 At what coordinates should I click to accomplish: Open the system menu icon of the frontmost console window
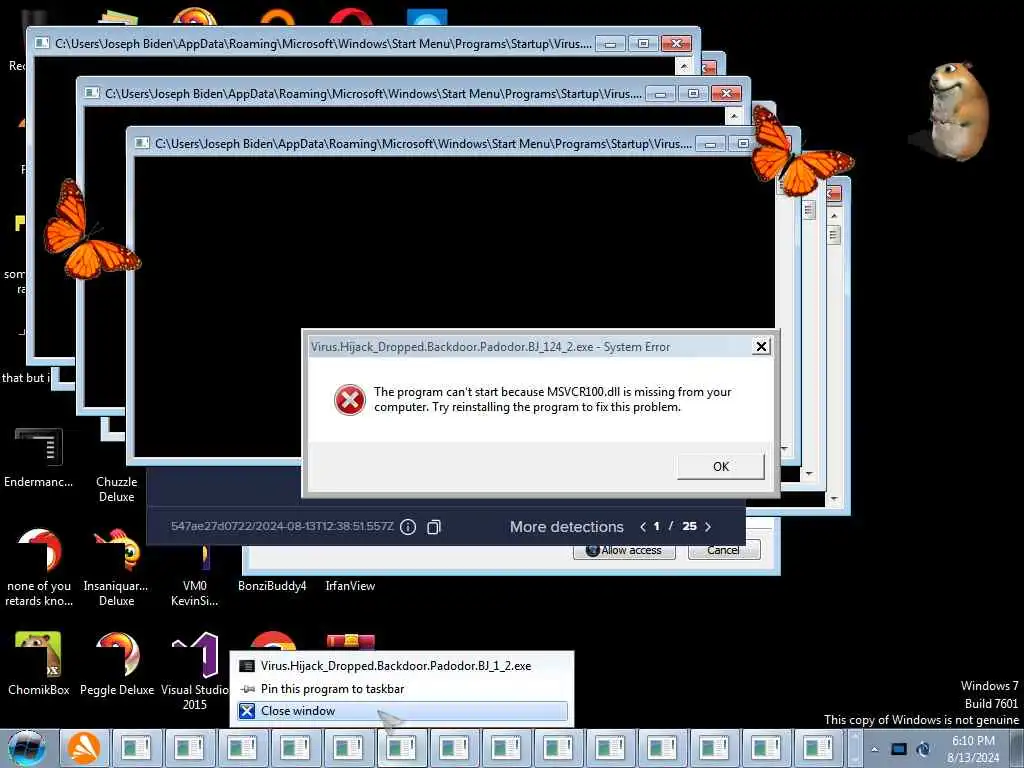click(x=142, y=143)
